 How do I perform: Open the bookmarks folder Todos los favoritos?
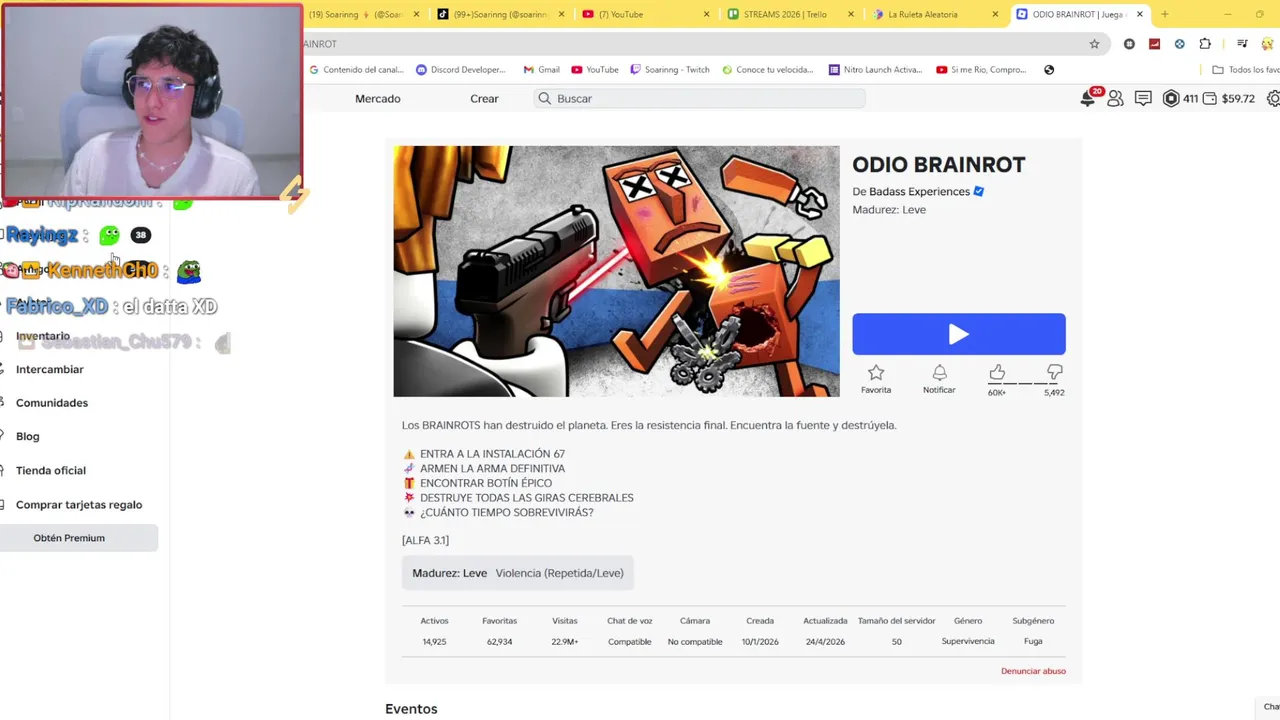click(x=1246, y=70)
